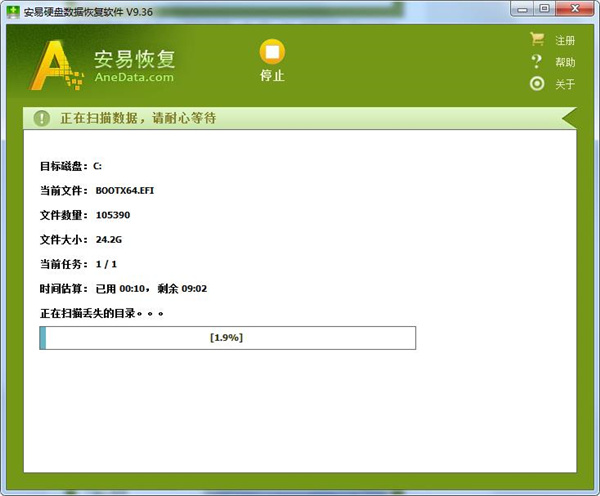Click the scan progress bar at 1.9%
Screen dimensions: 600x496
(x=227, y=338)
